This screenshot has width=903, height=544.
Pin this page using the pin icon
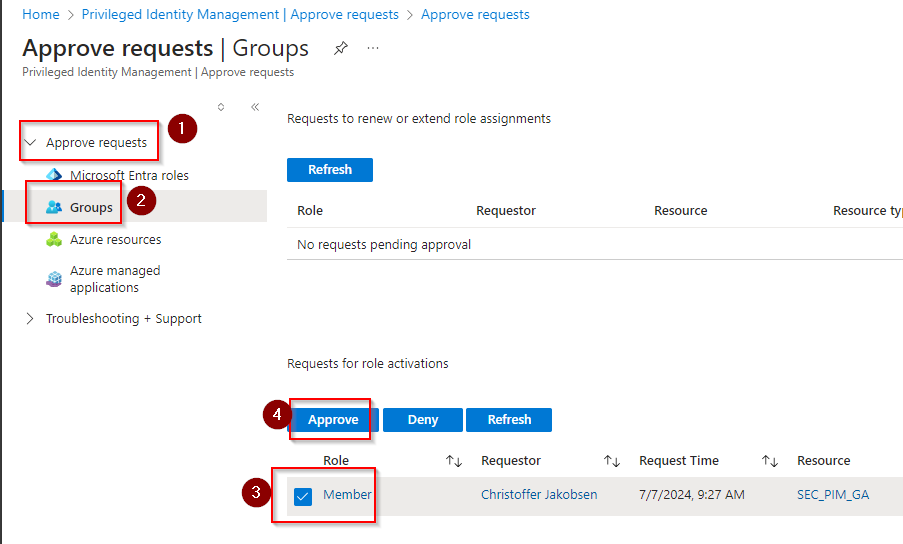pos(341,48)
